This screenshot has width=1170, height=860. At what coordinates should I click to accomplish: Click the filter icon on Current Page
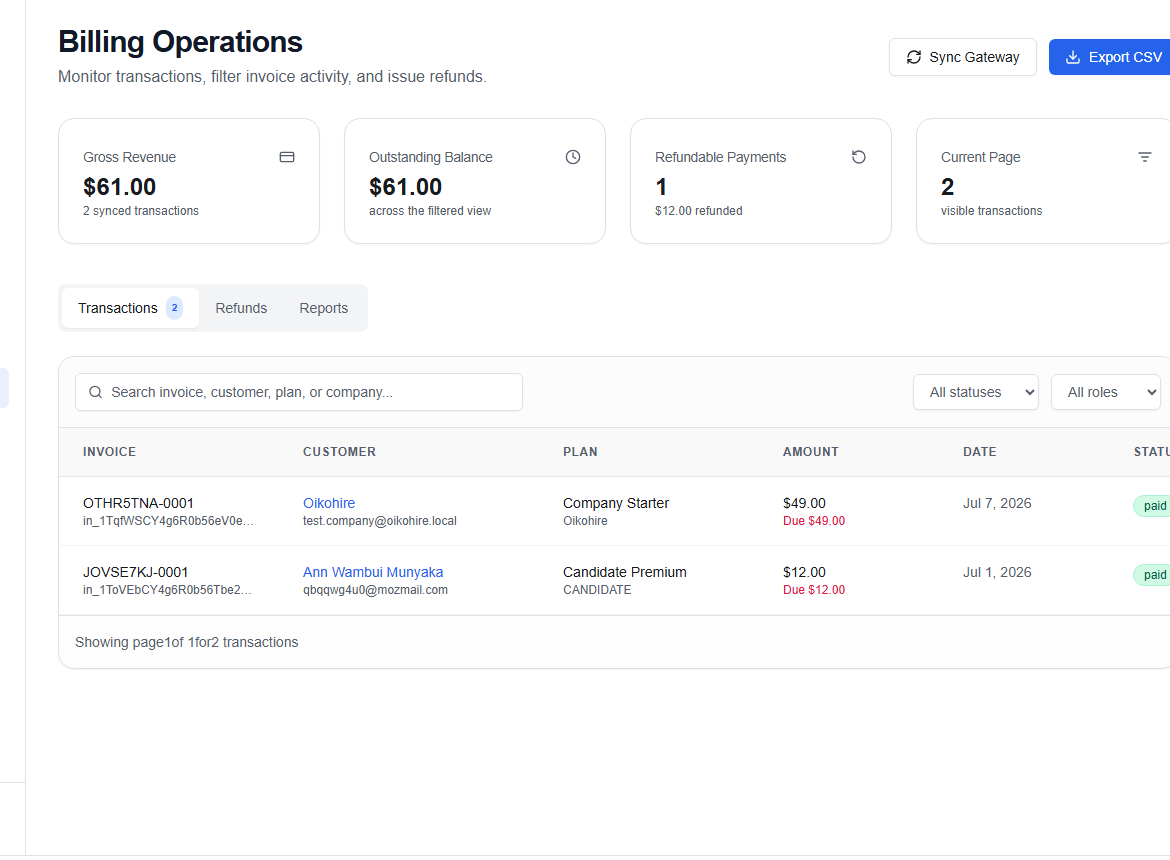[1144, 157]
